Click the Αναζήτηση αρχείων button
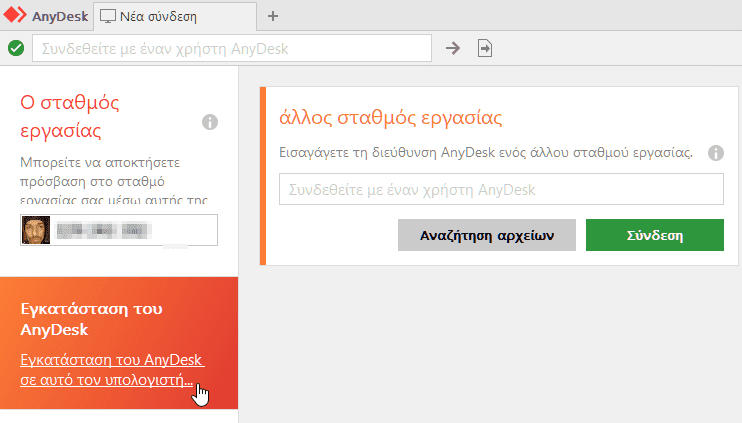Image resolution: width=742 pixels, height=423 pixels. [487, 235]
